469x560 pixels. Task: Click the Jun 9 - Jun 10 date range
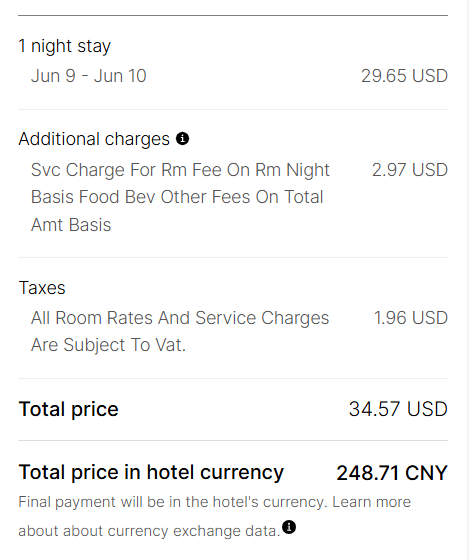pyautogui.click(x=89, y=76)
